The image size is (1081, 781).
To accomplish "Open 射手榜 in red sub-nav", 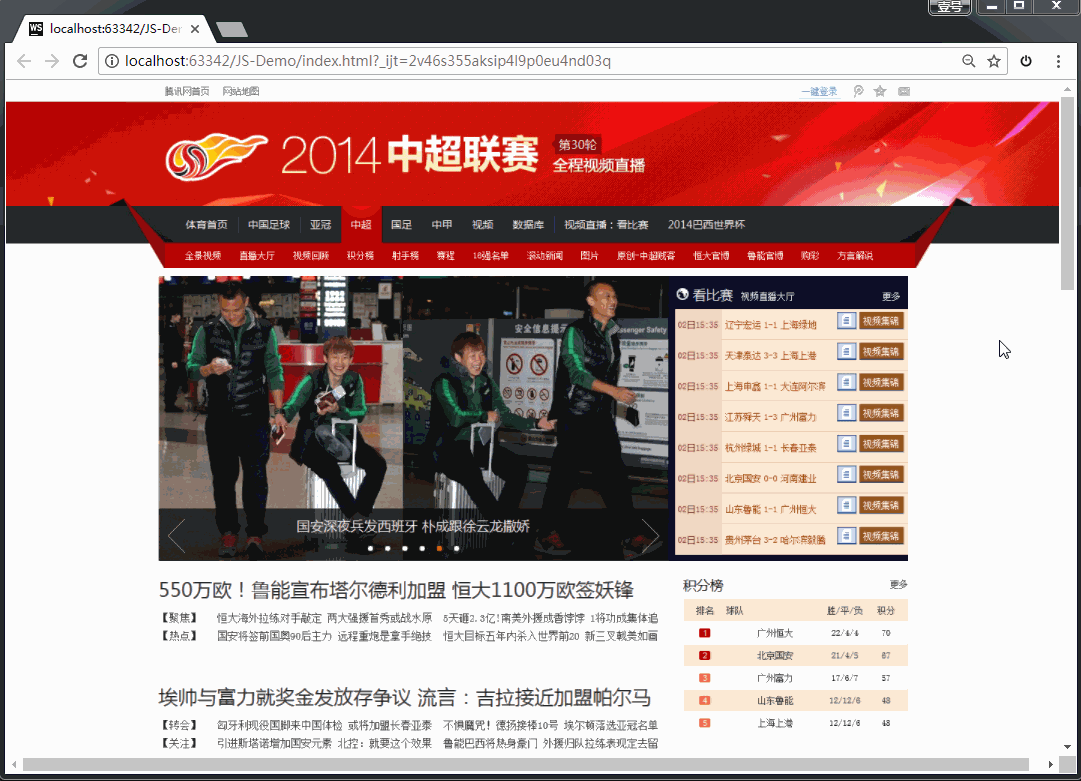I will point(405,256).
